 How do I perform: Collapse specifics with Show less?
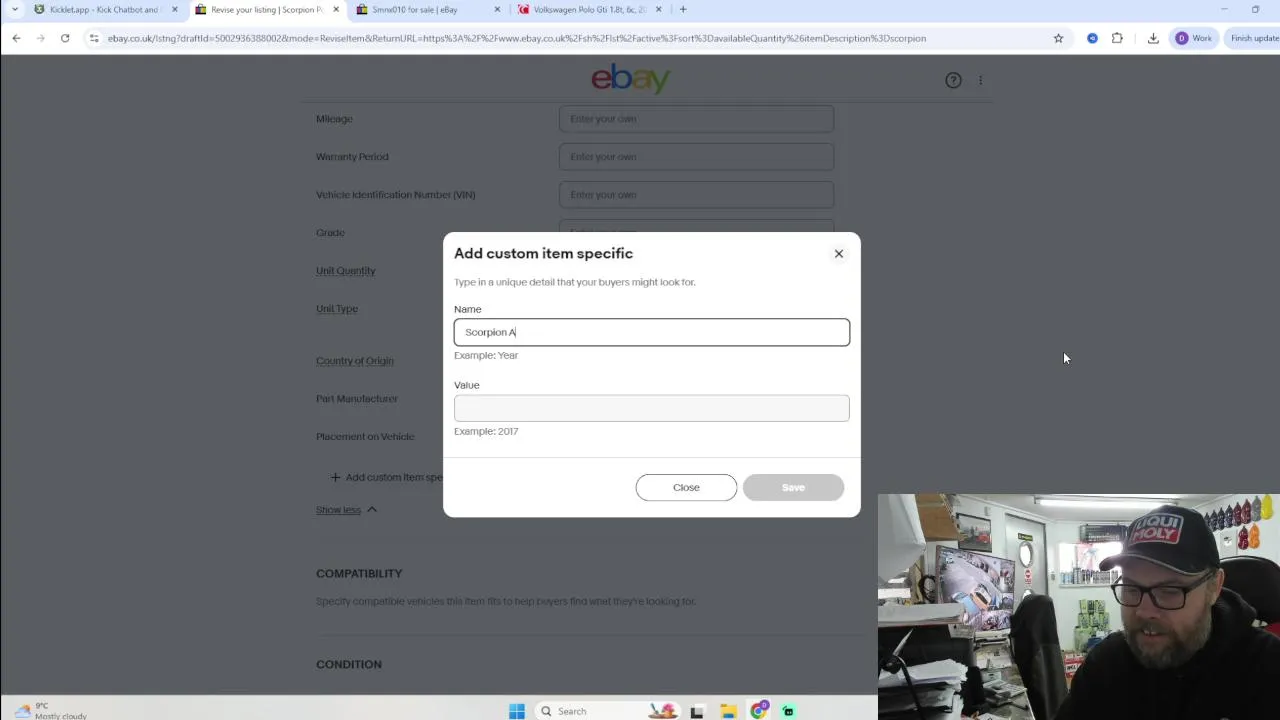pos(338,510)
